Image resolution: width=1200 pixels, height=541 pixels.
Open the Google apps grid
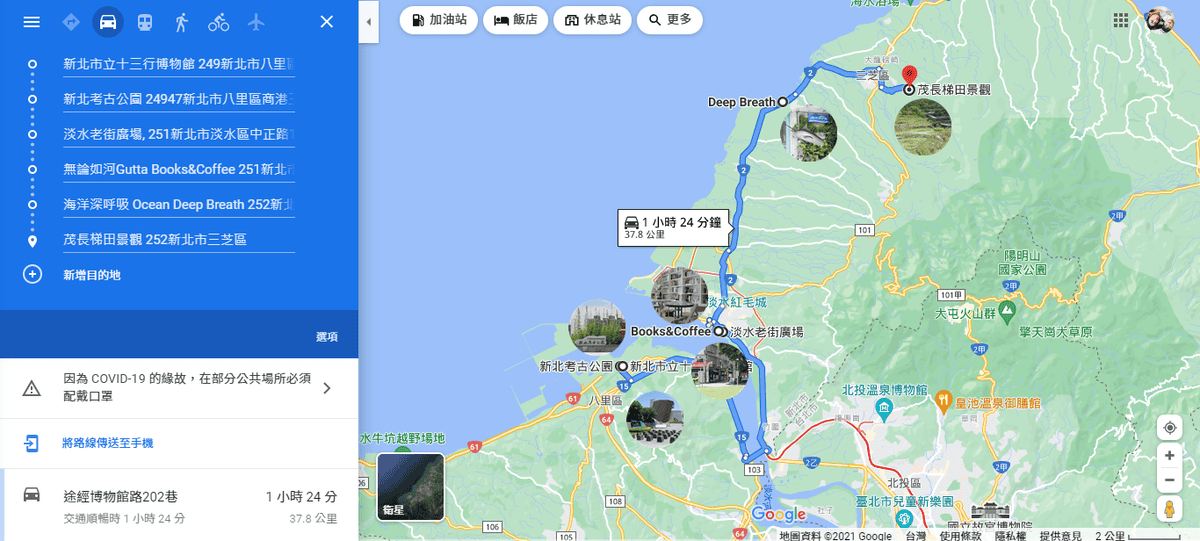(1121, 20)
